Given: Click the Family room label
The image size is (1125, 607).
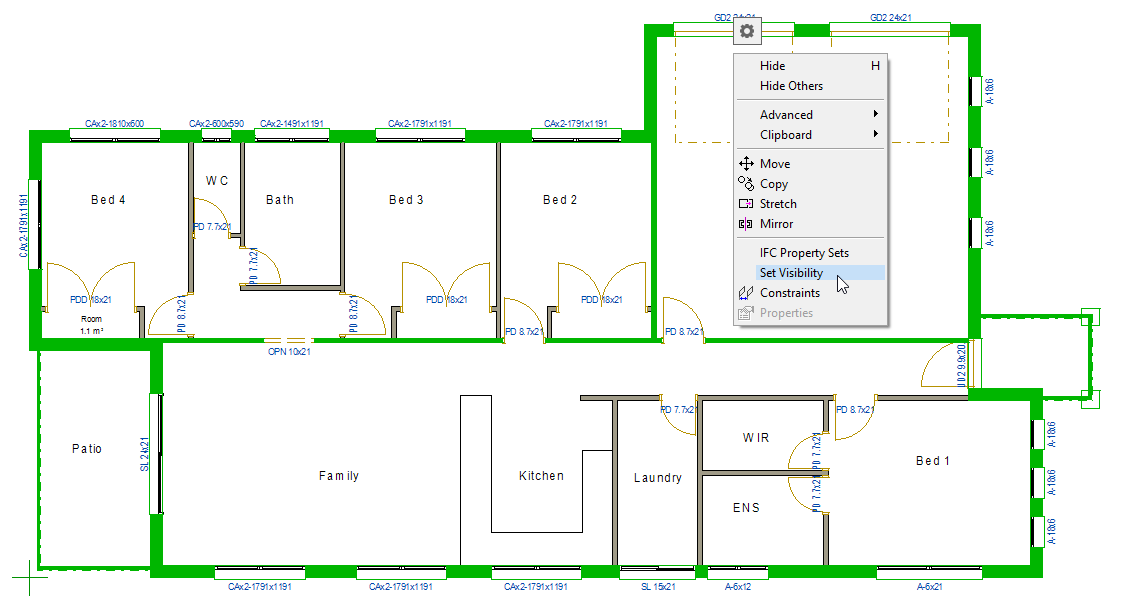Looking at the screenshot, I should 340,475.
